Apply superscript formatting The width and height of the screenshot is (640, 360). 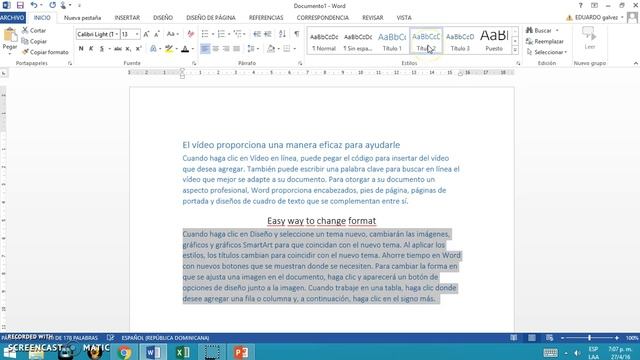[x=138, y=49]
